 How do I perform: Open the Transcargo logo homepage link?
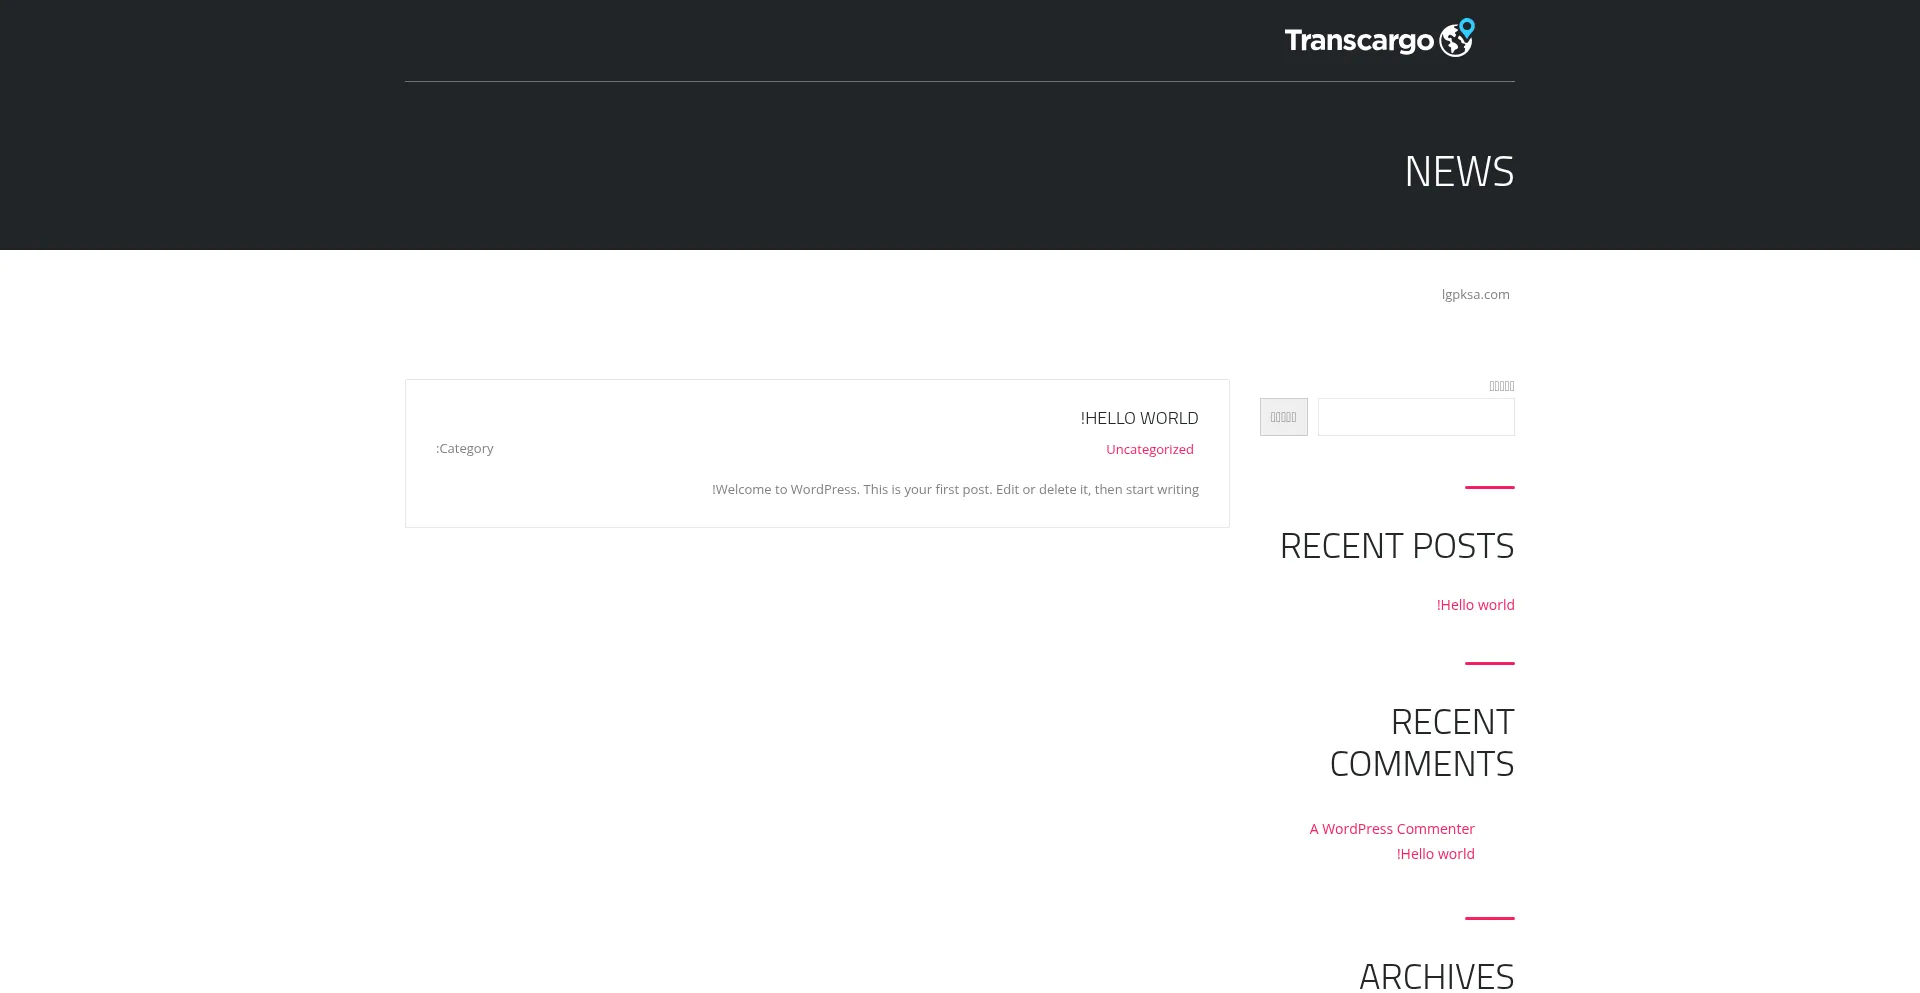(x=1380, y=38)
